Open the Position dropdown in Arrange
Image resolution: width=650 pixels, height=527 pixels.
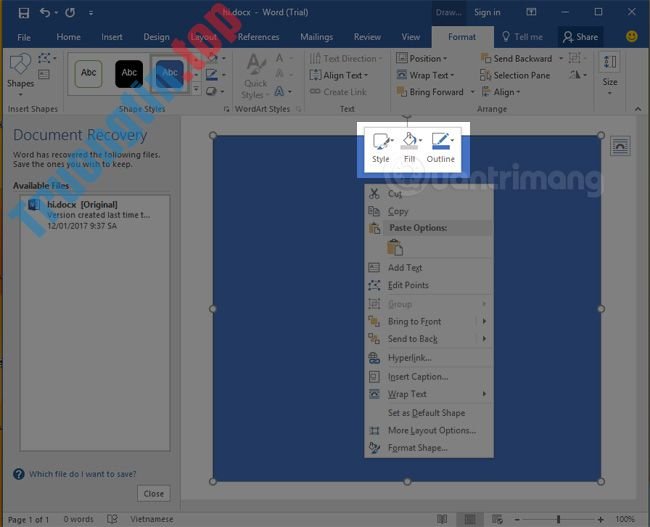(x=422, y=58)
